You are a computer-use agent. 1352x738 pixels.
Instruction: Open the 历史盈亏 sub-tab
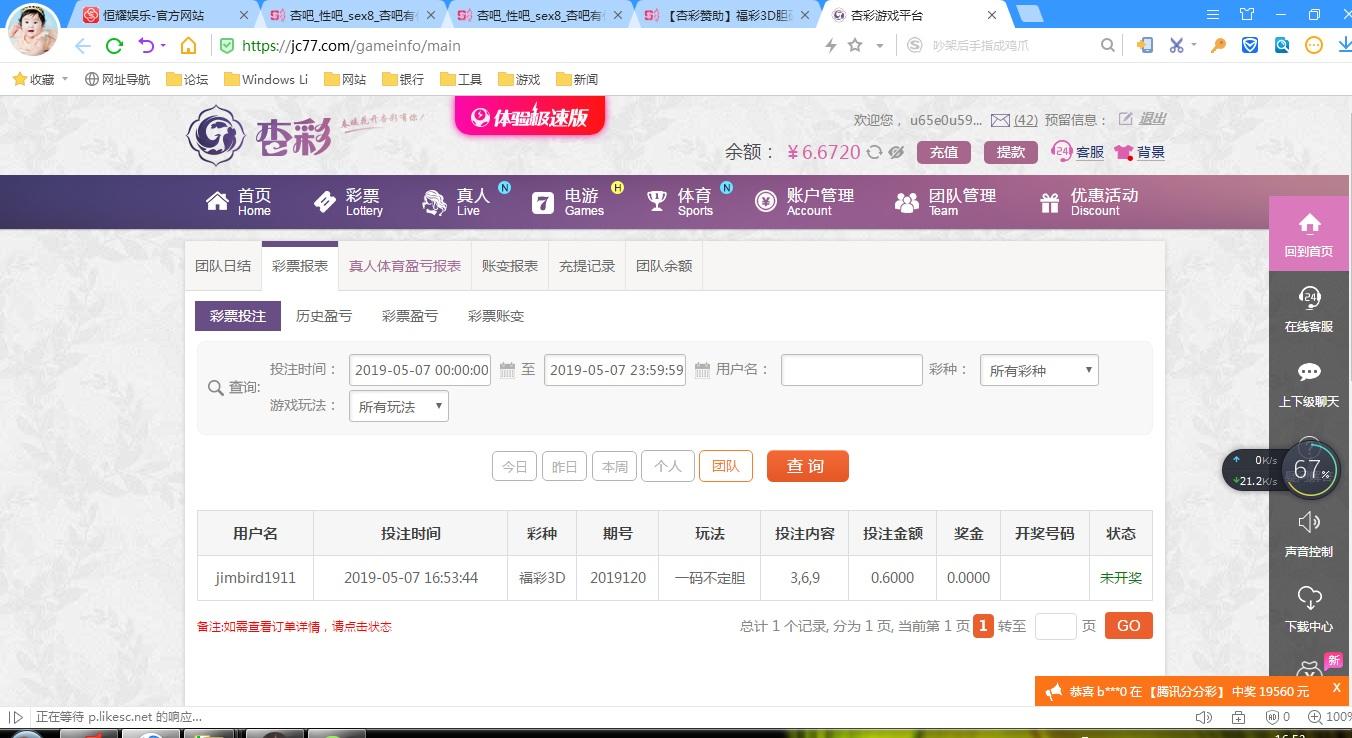click(x=323, y=315)
